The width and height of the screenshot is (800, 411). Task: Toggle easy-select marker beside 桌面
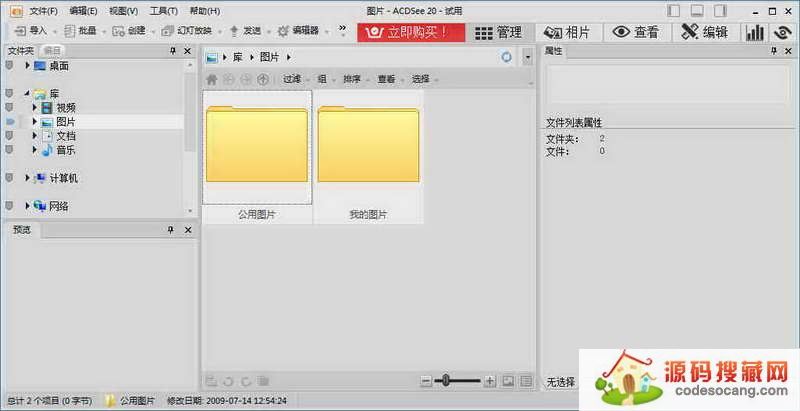(x=9, y=65)
